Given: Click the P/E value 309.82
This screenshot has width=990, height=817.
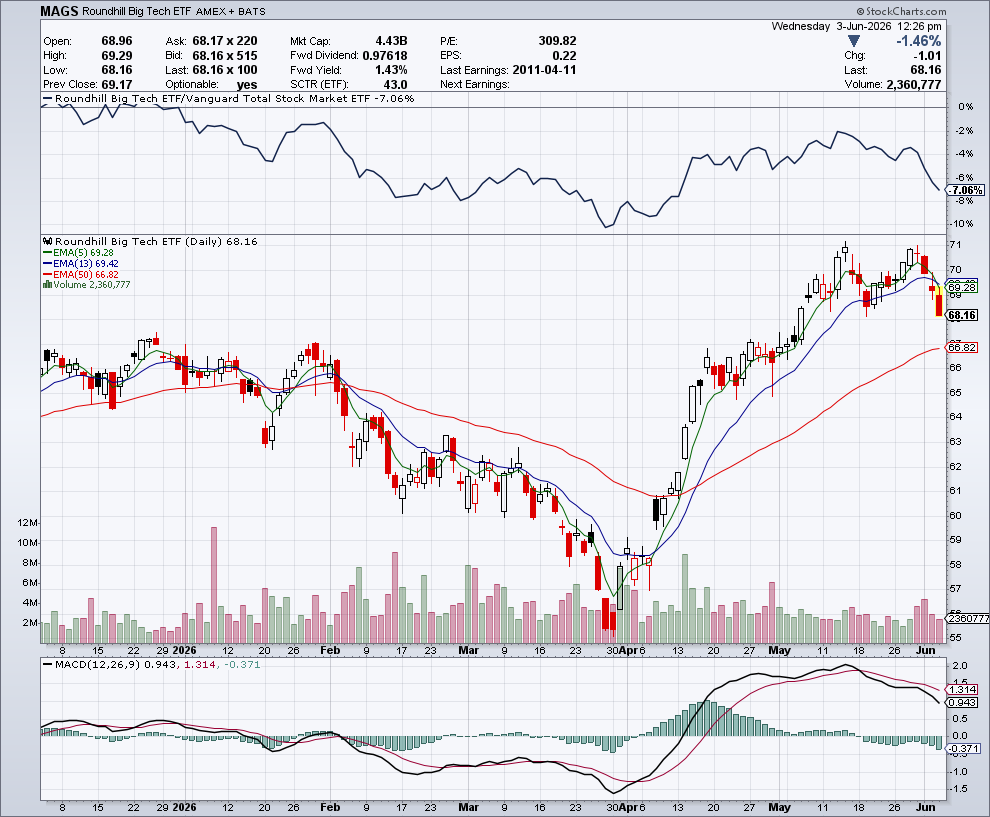Looking at the screenshot, I should [x=558, y=41].
